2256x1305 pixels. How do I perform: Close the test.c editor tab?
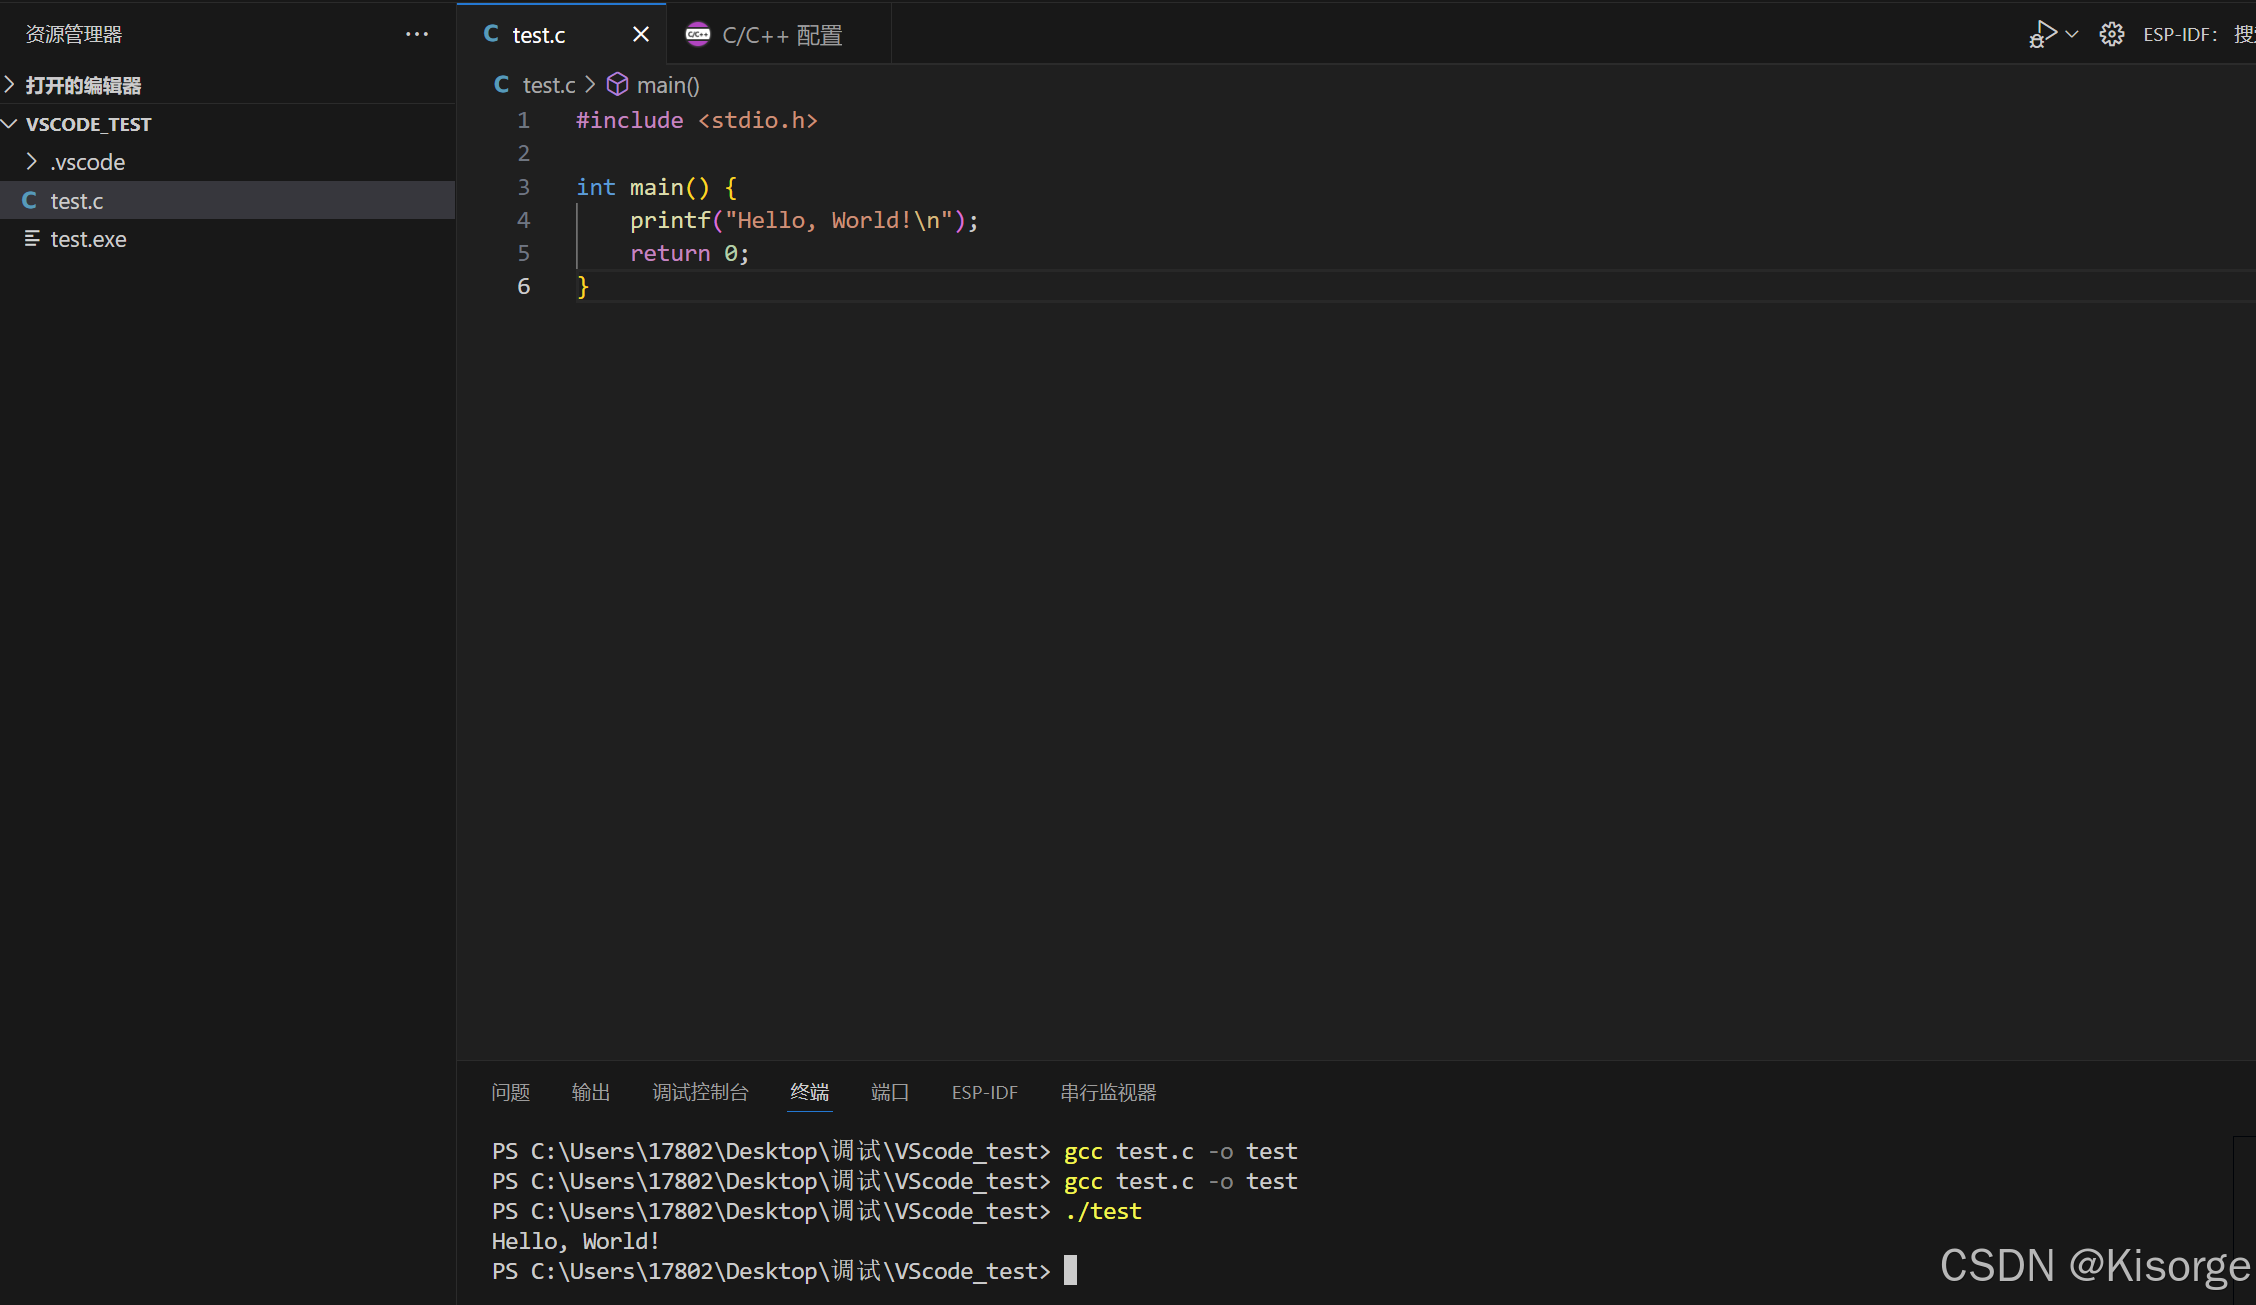tap(641, 35)
